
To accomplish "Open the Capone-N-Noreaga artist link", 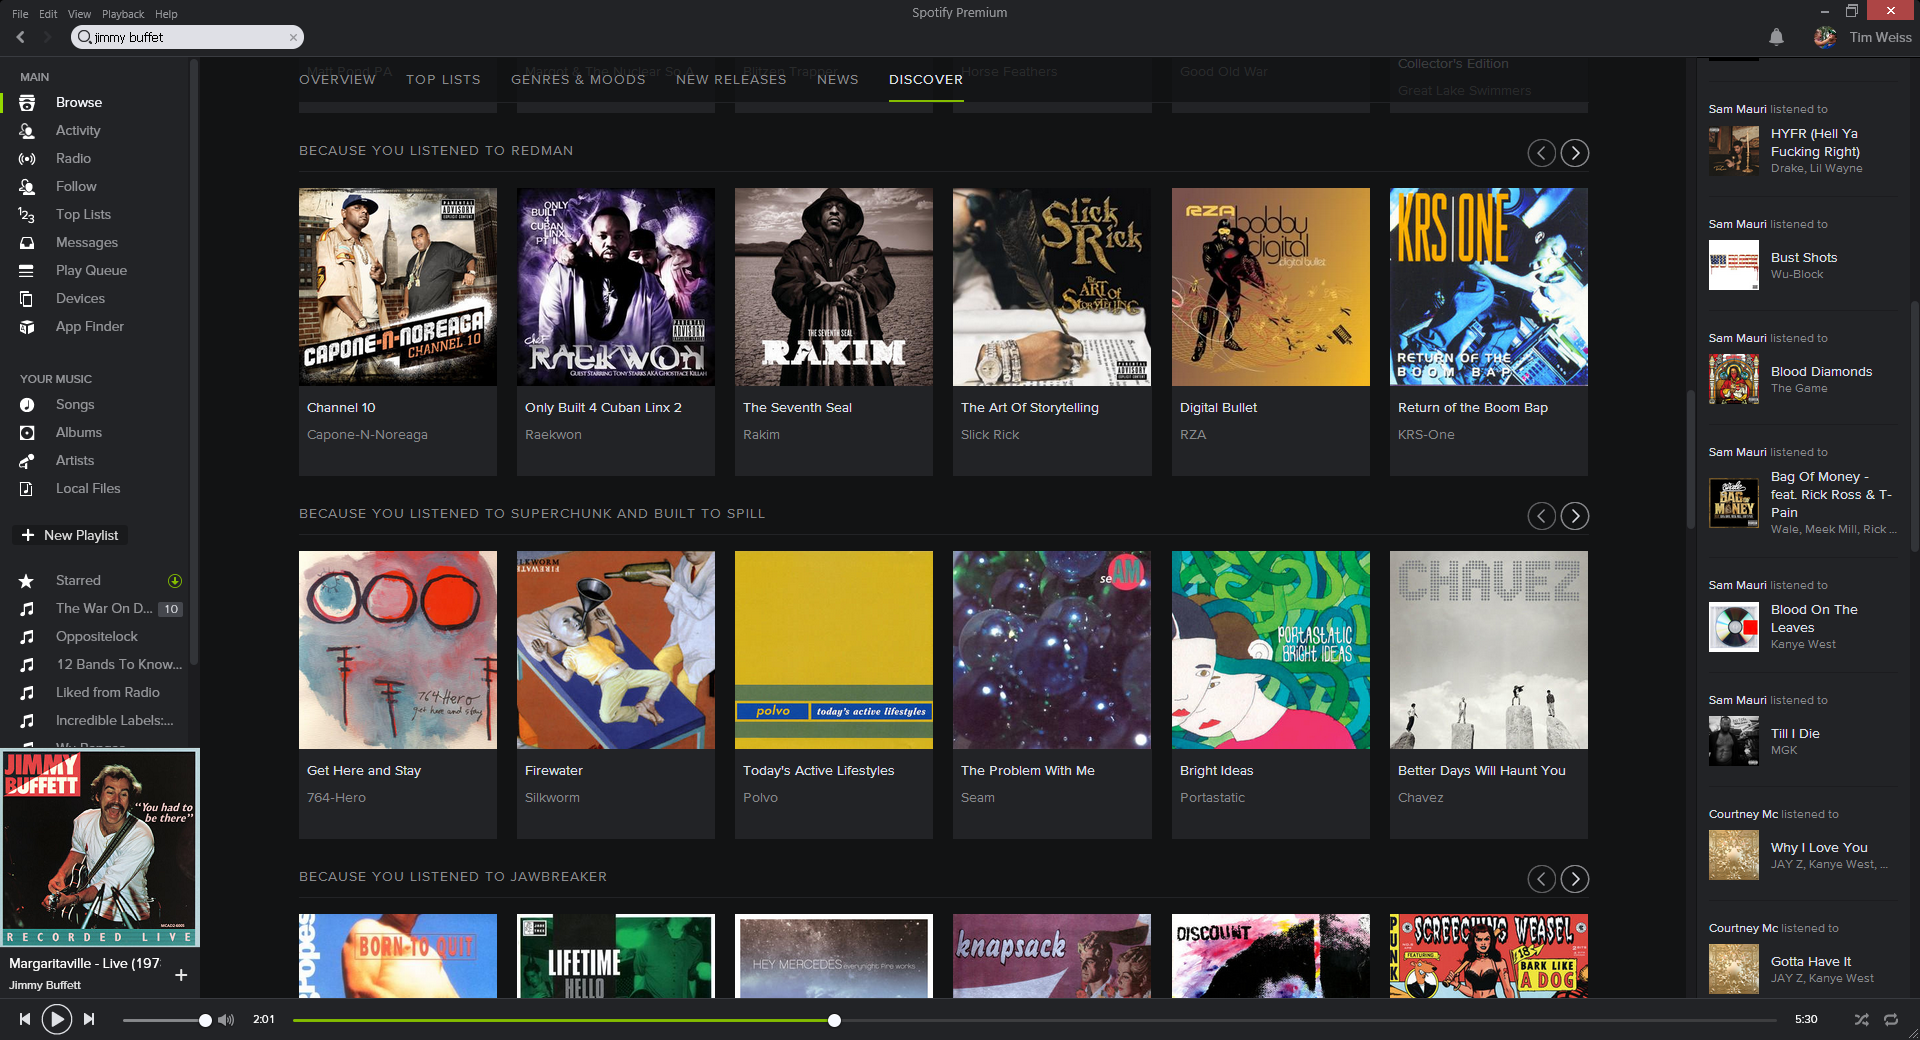I will tap(367, 435).
